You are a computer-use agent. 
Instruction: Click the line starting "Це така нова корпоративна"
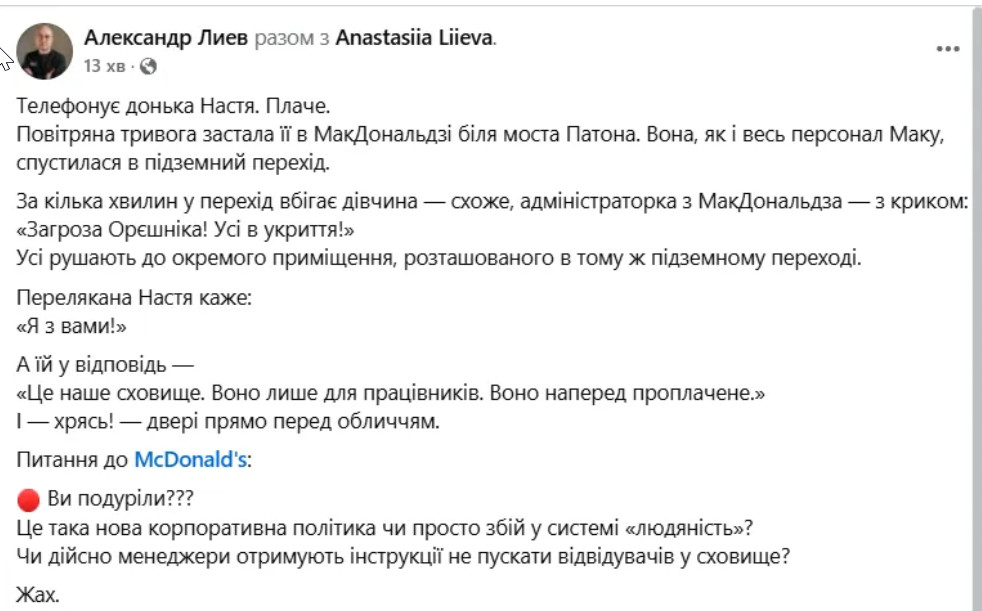(x=398, y=529)
